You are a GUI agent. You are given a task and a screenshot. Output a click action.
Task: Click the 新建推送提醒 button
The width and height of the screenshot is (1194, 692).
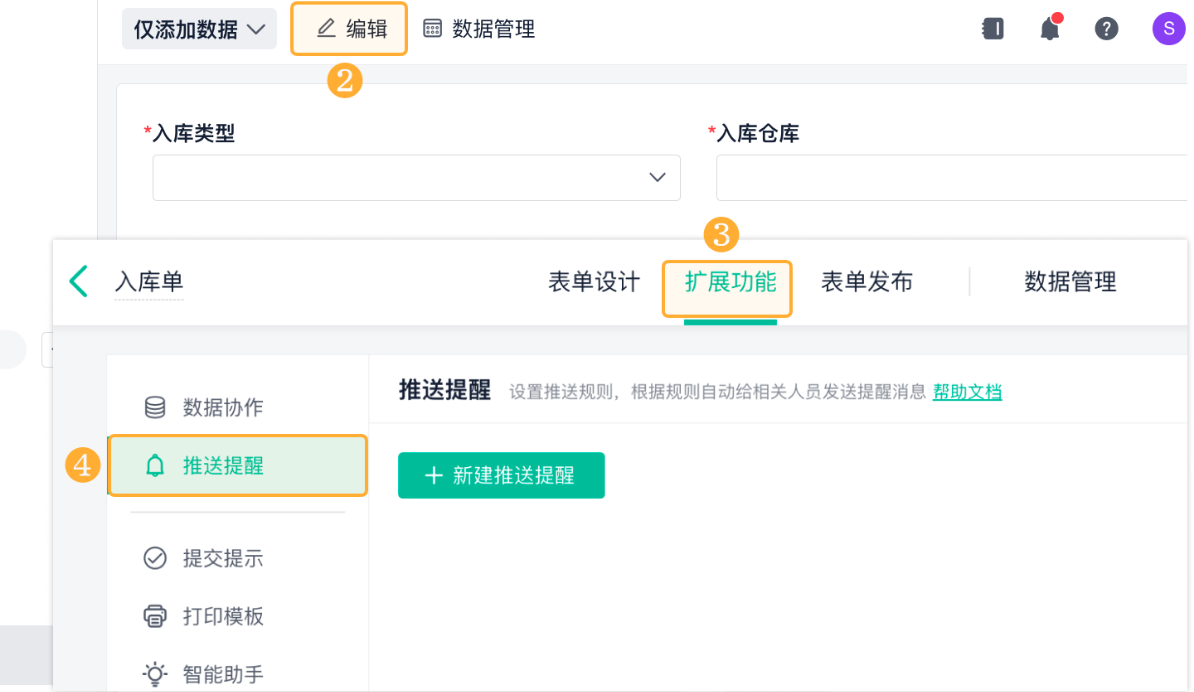click(501, 475)
